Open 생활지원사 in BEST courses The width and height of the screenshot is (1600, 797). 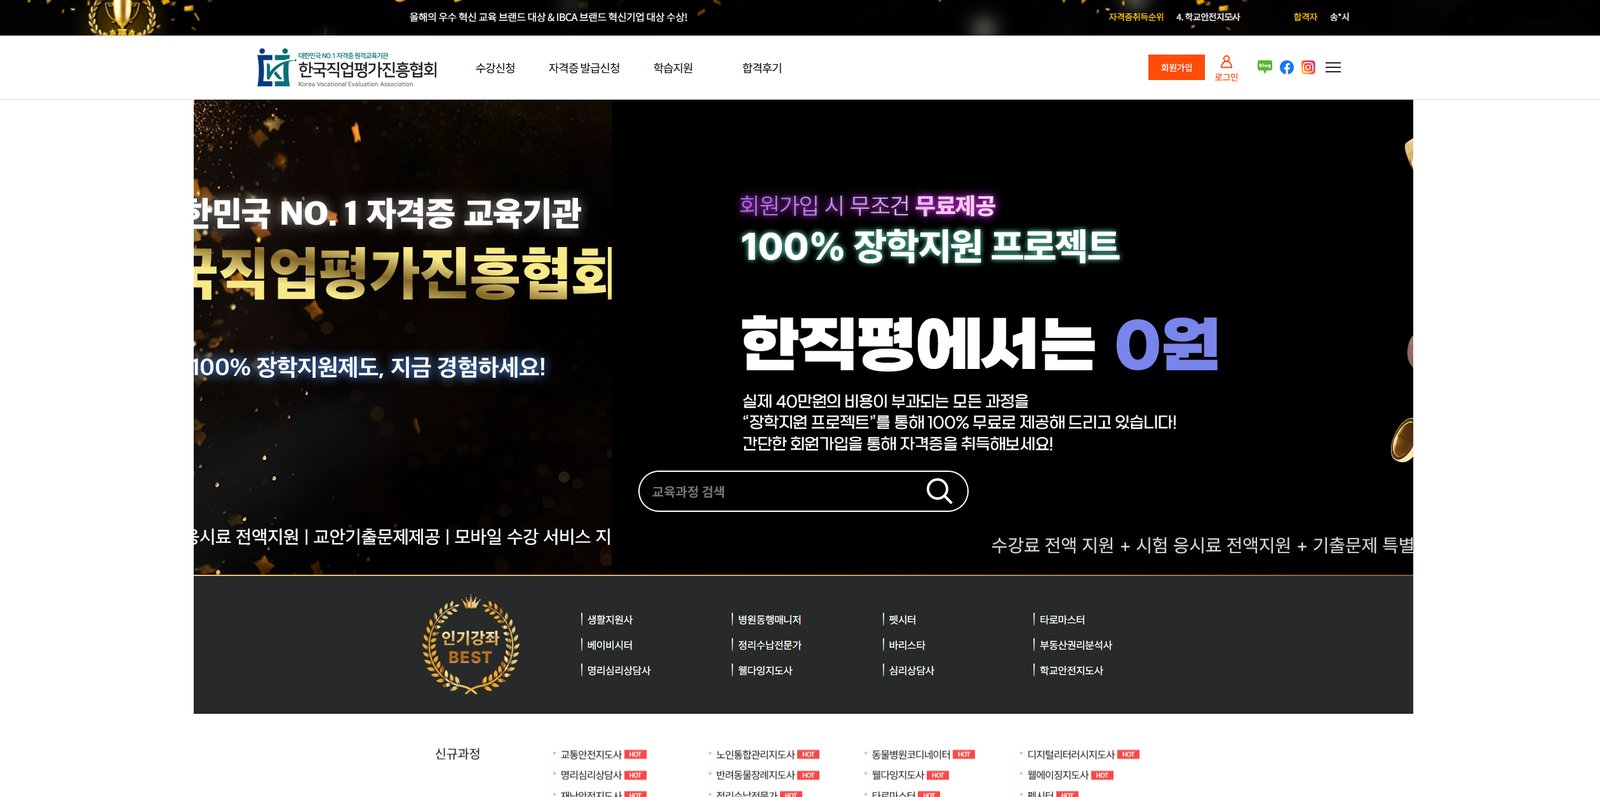coord(610,620)
